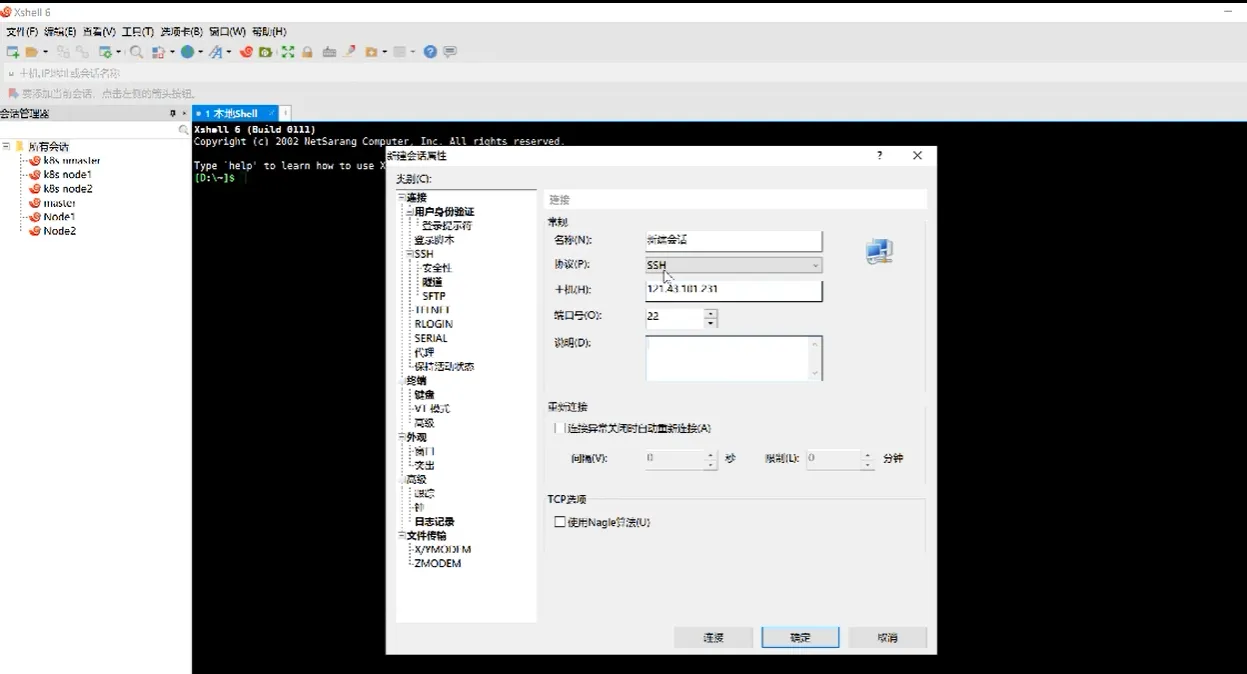Open the 协议(P) SSH dropdown
Viewport: 1247px width, 674px height.
[734, 265]
